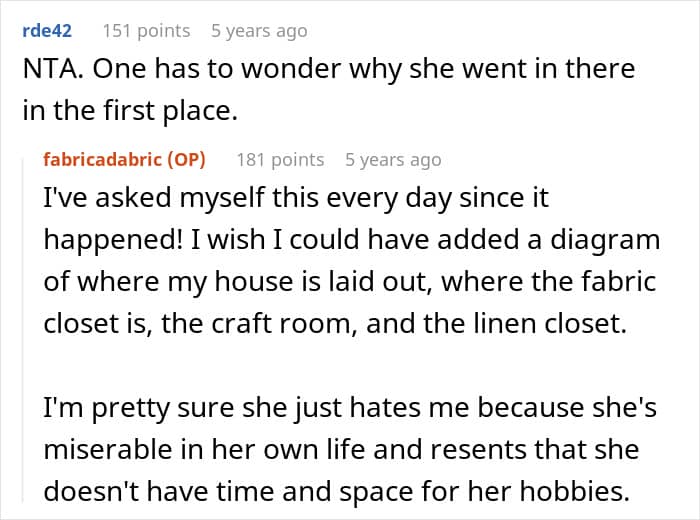This screenshot has height=520, width=700.
Task: Open the timestamp on fabricadabric's reply
Action: pos(393,159)
